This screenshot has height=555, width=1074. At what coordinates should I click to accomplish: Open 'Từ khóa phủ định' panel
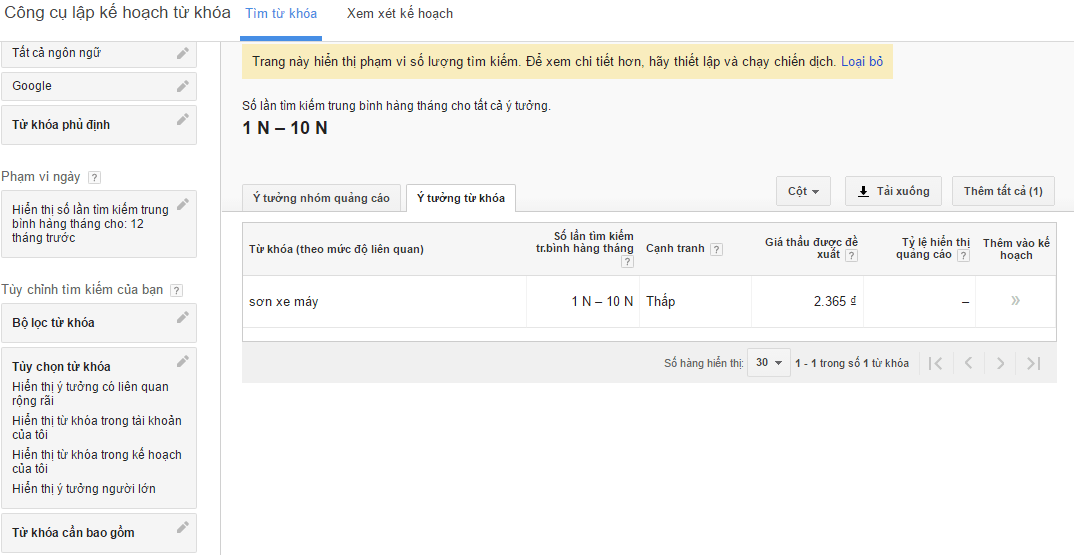point(99,125)
